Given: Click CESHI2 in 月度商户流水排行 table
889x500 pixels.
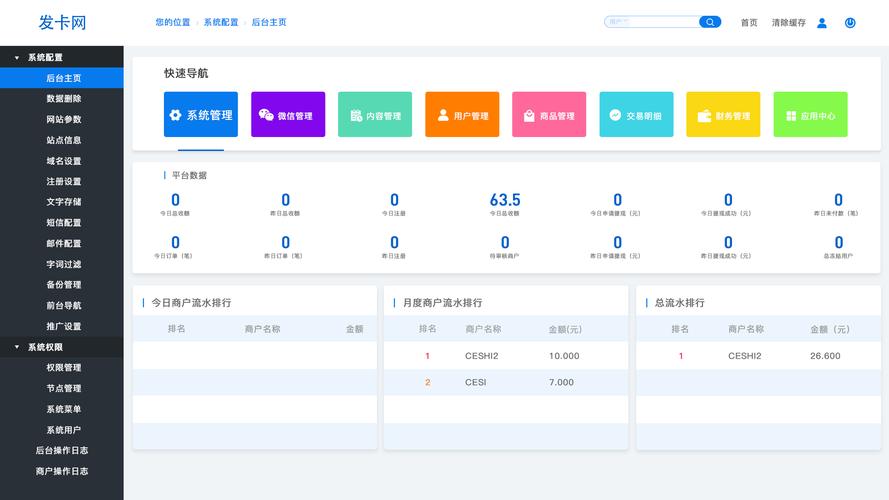Looking at the screenshot, I should (481, 356).
